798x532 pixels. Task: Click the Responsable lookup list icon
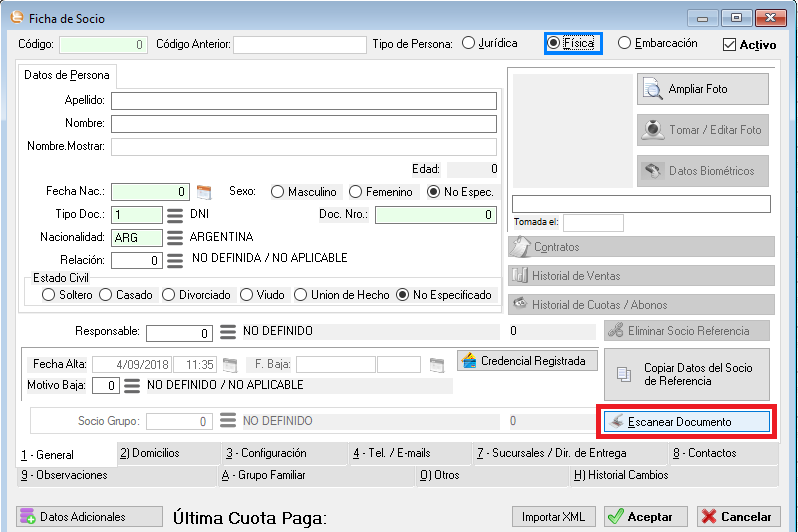tap(227, 332)
